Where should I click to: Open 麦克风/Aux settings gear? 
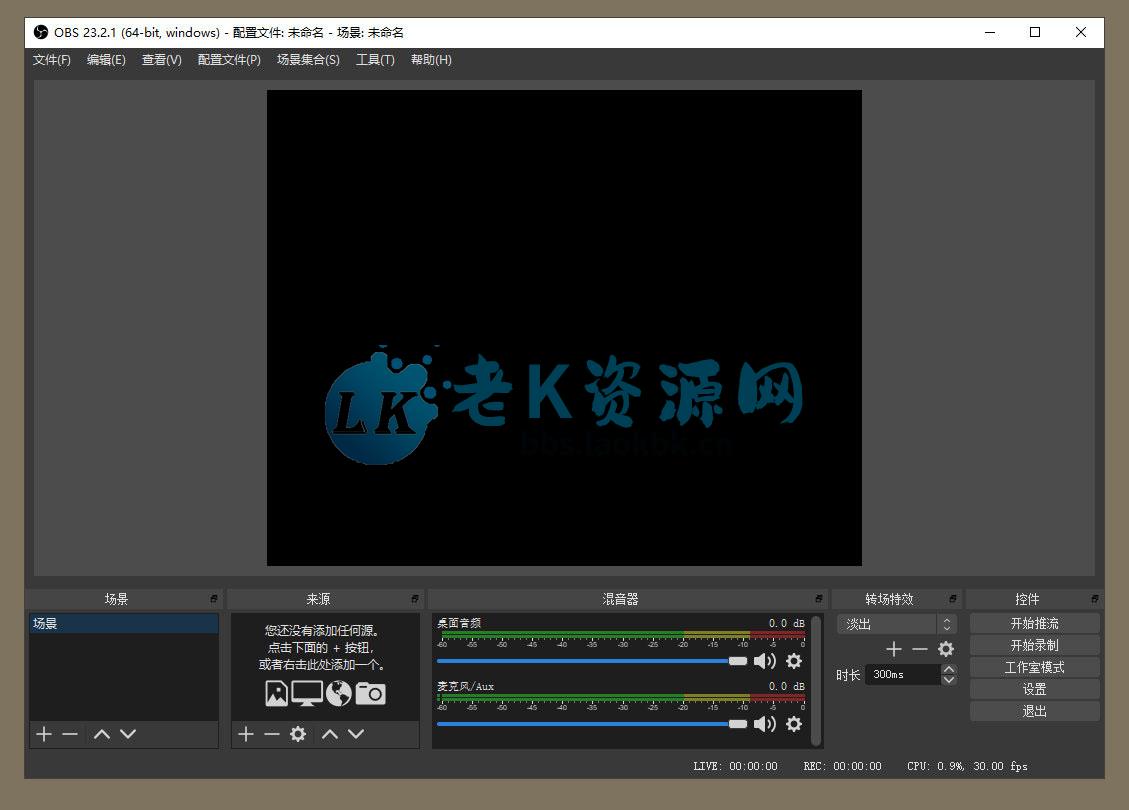click(793, 724)
